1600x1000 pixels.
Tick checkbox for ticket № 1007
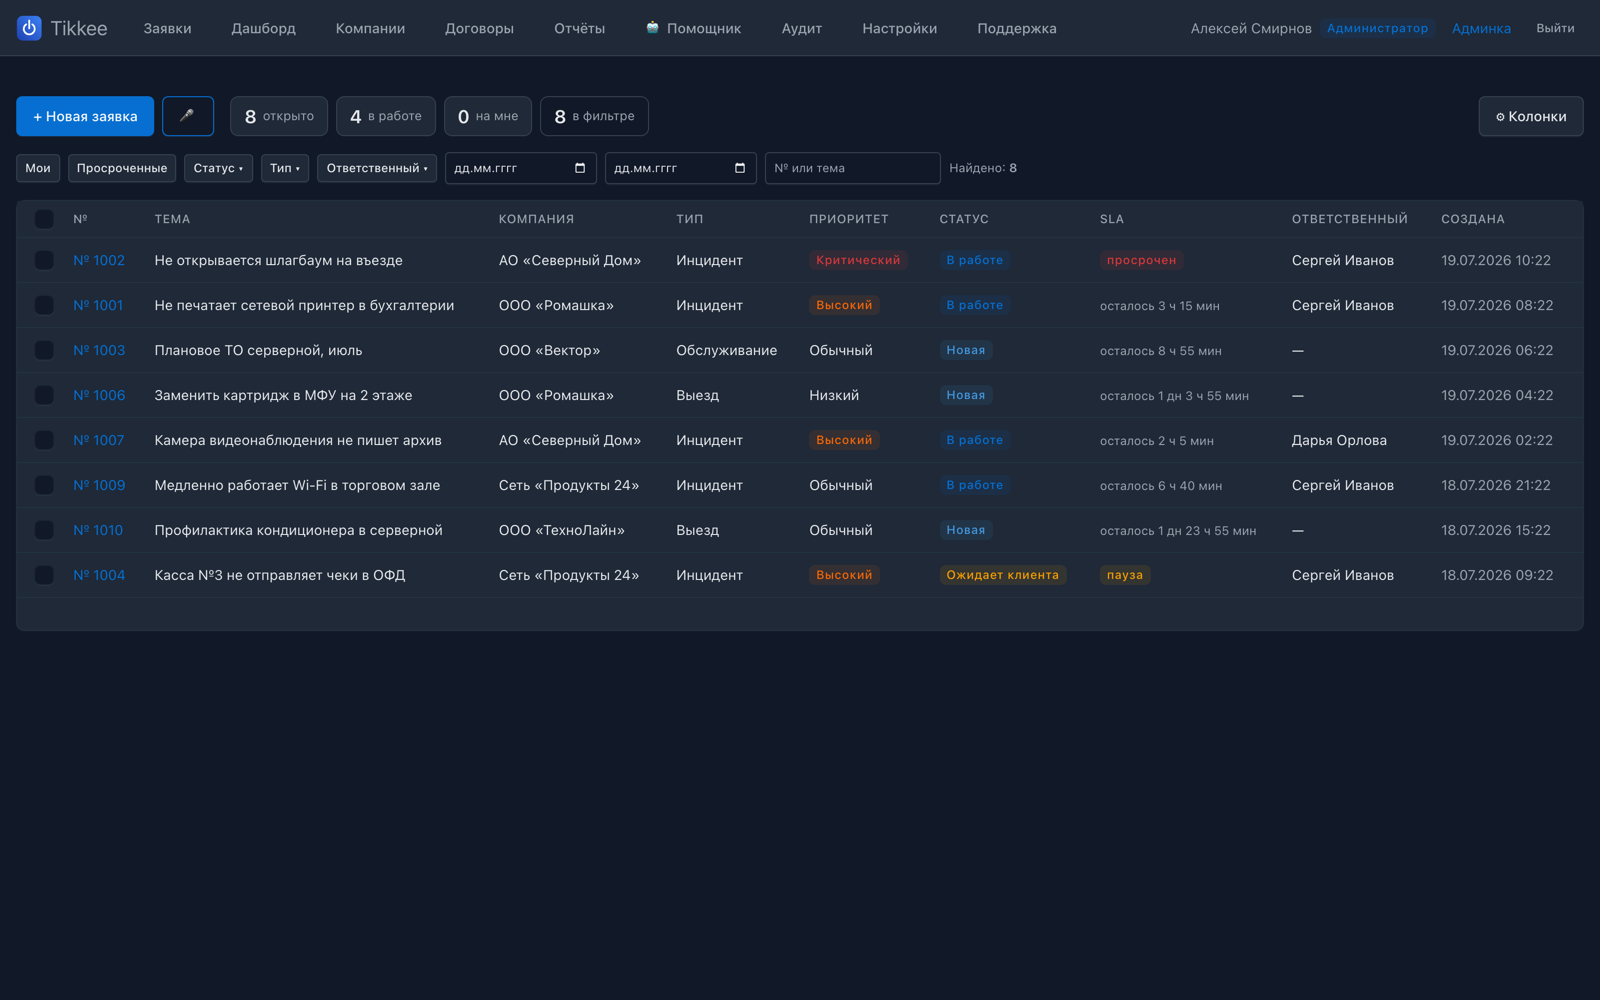[x=44, y=440]
